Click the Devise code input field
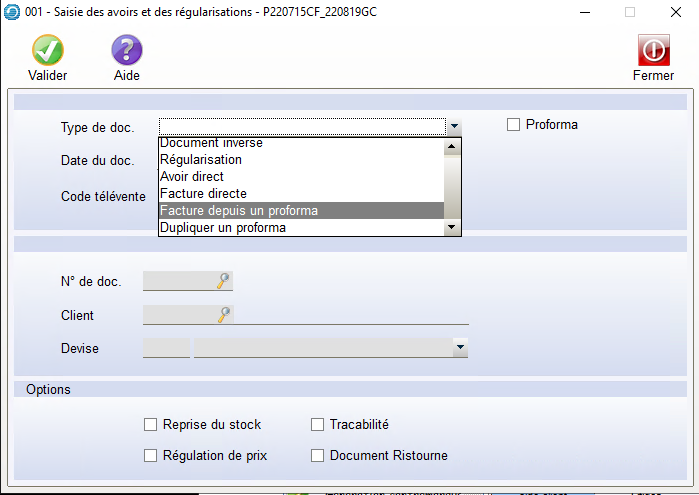Image resolution: width=699 pixels, height=495 pixels. tap(166, 348)
